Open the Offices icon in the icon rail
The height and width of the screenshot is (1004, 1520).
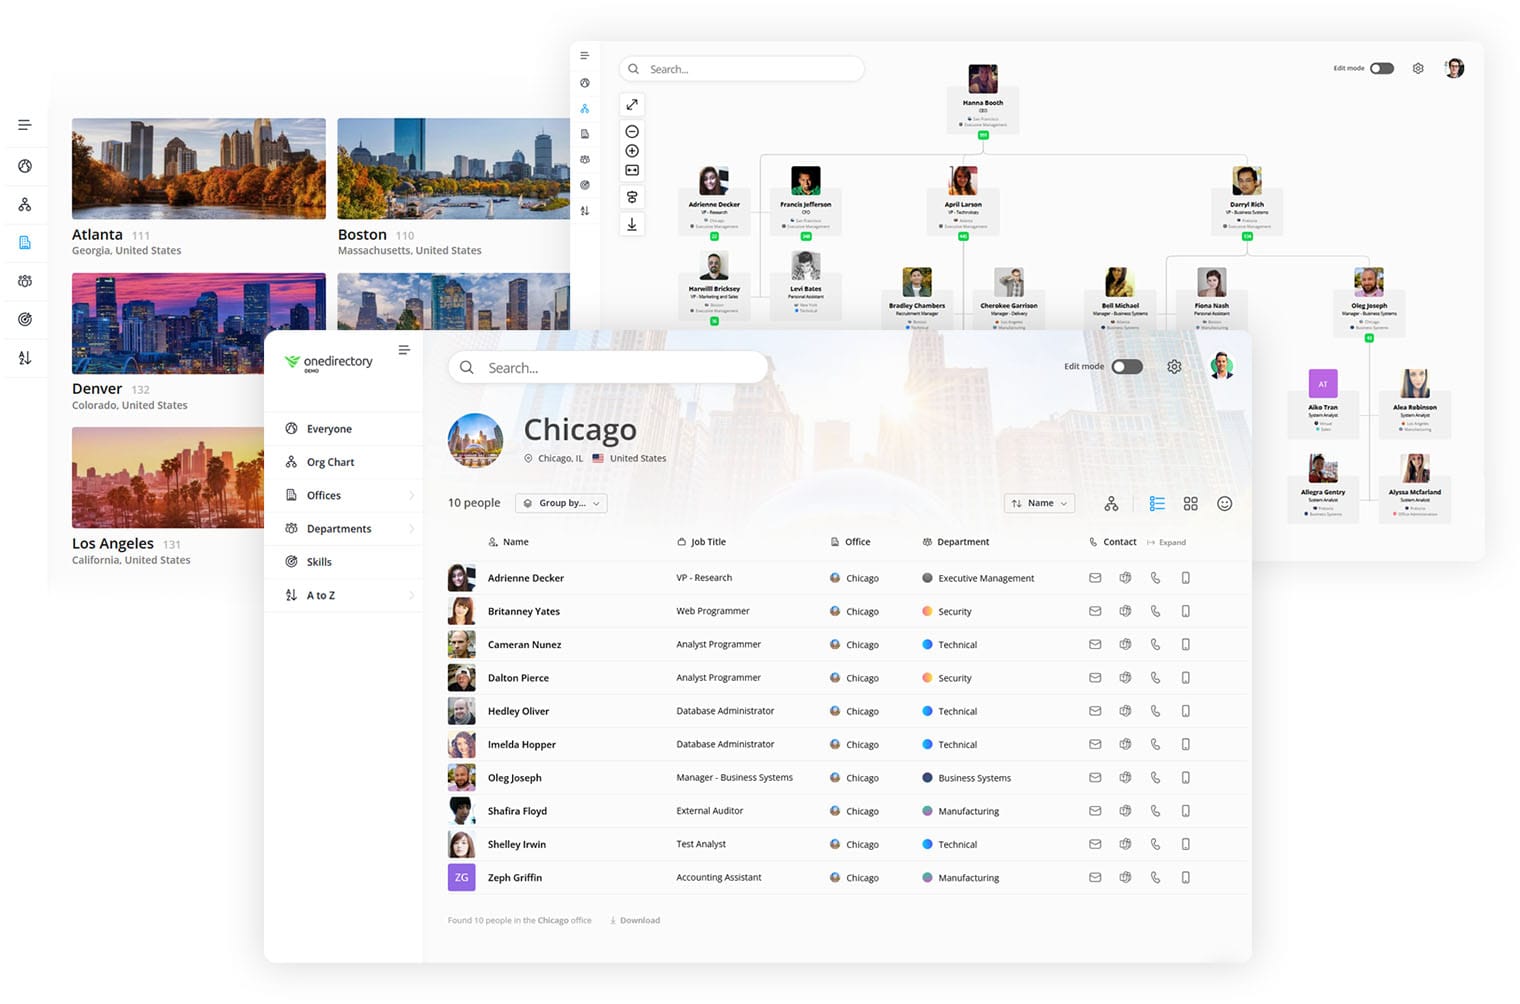pyautogui.click(x=25, y=242)
